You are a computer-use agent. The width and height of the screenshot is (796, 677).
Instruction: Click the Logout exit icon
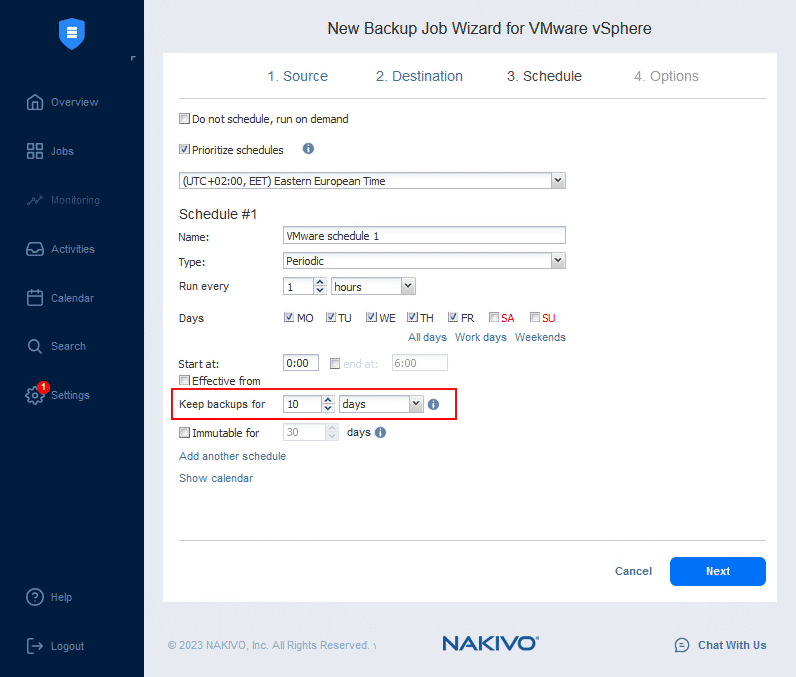35,646
